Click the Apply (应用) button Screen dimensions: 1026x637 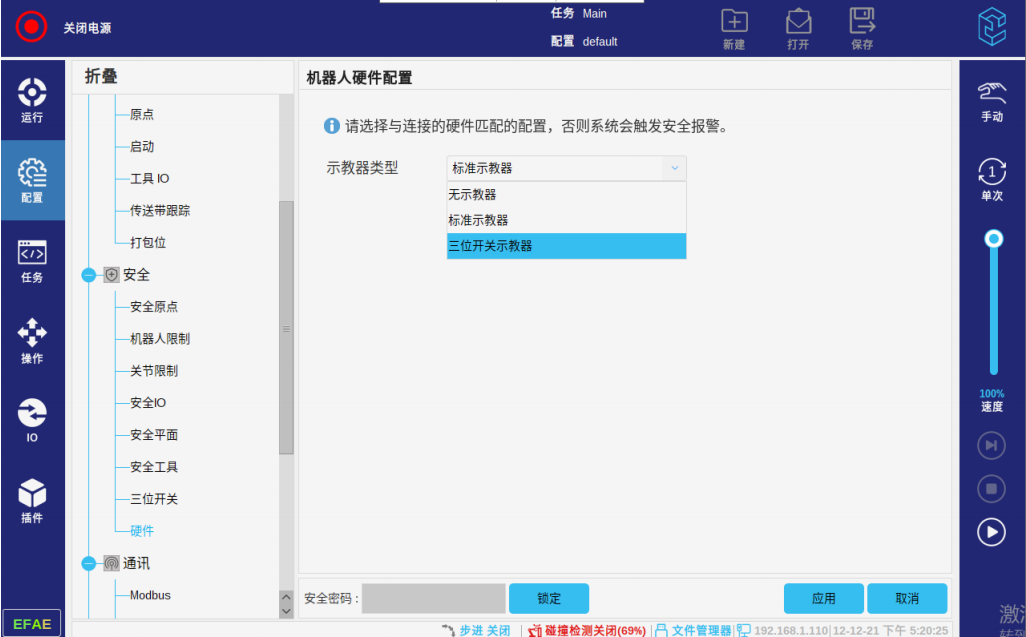pyautogui.click(x=823, y=598)
